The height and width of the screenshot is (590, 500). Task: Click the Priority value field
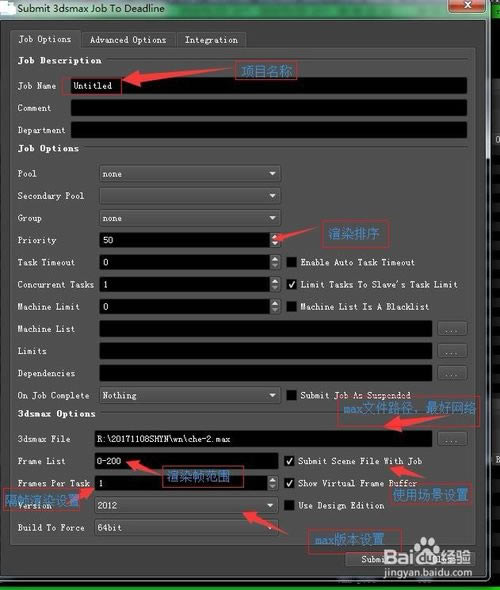(x=184, y=240)
